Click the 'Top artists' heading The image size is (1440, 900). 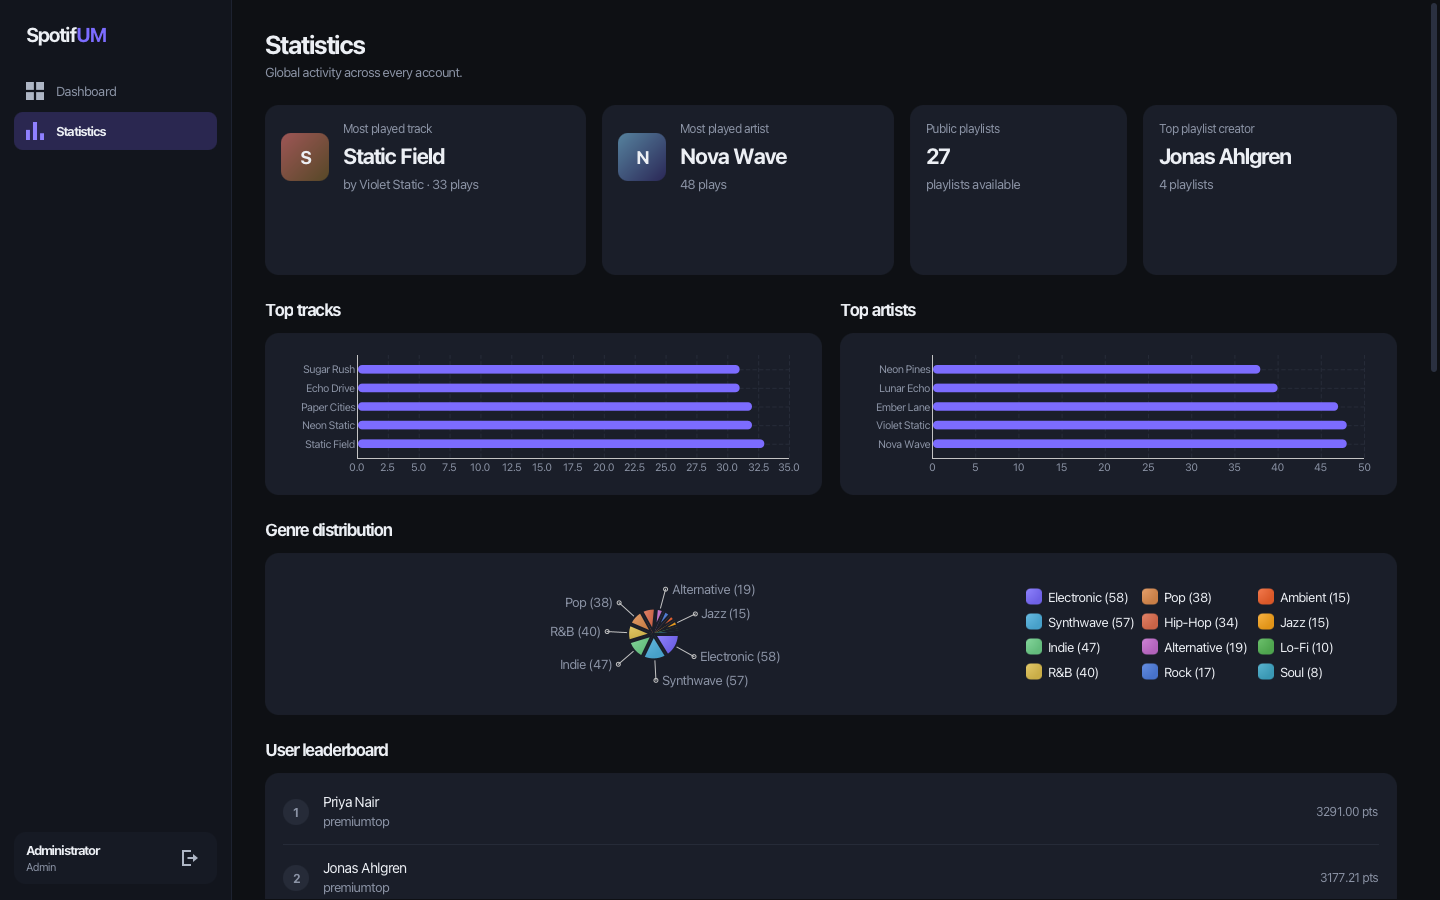[x=878, y=310]
